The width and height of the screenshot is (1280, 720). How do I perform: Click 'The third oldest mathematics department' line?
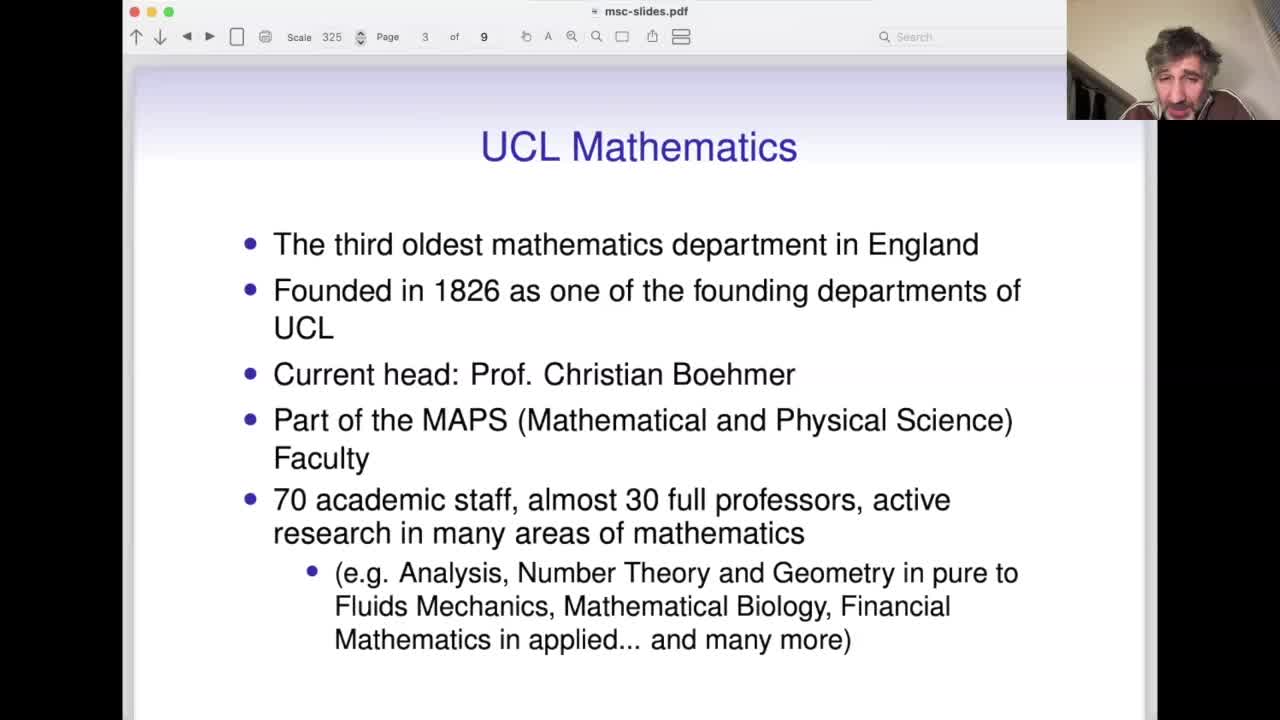click(x=626, y=245)
